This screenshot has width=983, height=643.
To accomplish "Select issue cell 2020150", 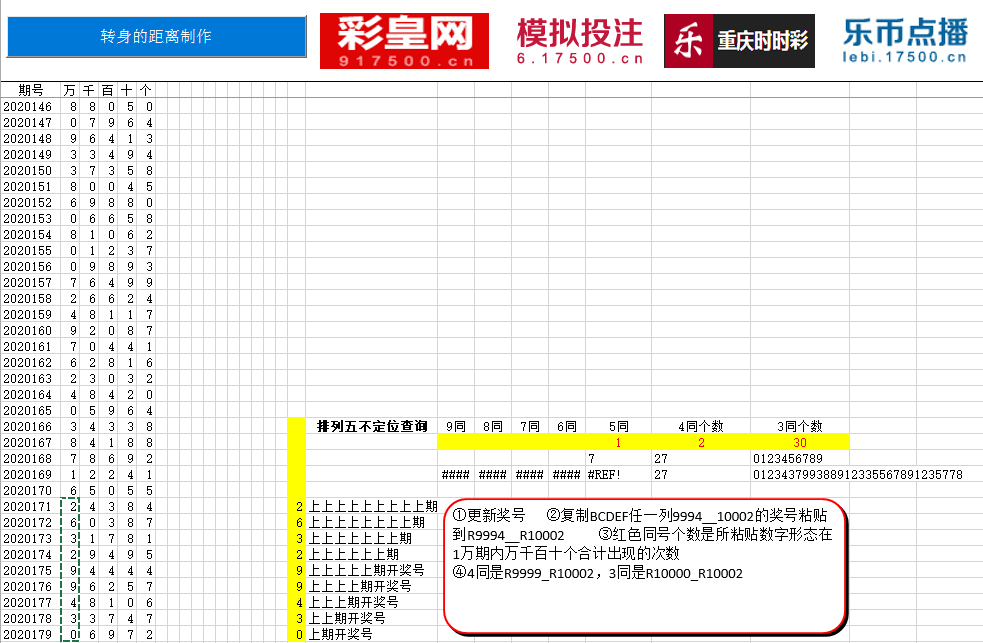I will pos(31,170).
